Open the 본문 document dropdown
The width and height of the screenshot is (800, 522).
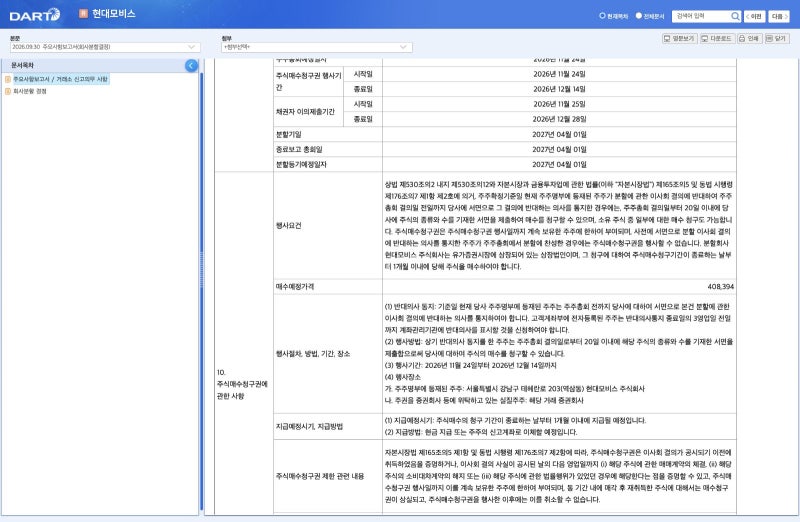pos(105,47)
